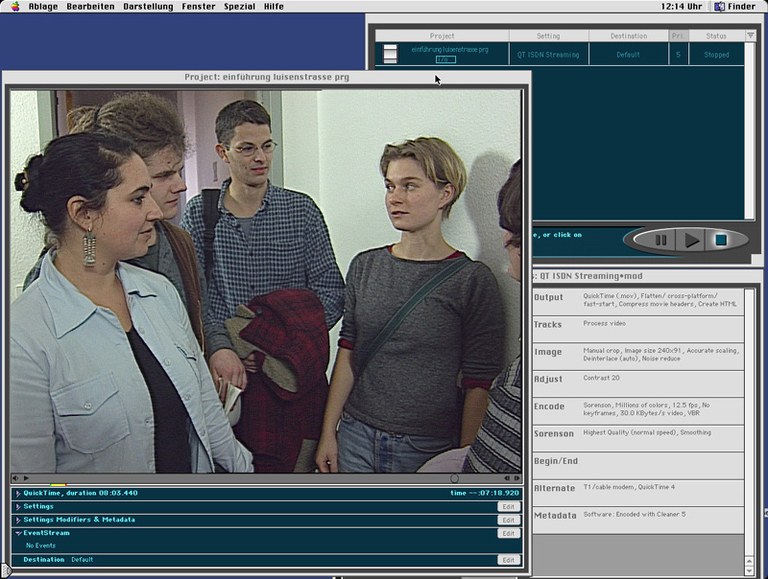Expand the QuickTime duration disclosure triangle
The image size is (768, 579).
pyautogui.click(x=17, y=493)
